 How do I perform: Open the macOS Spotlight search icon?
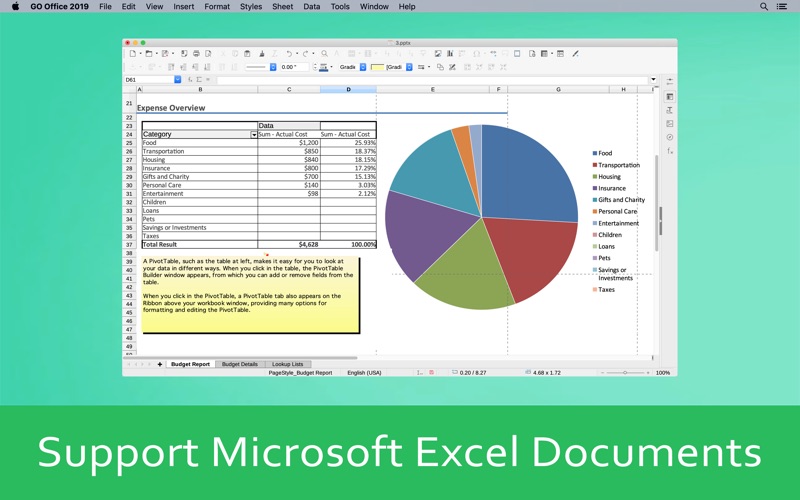pos(764,7)
